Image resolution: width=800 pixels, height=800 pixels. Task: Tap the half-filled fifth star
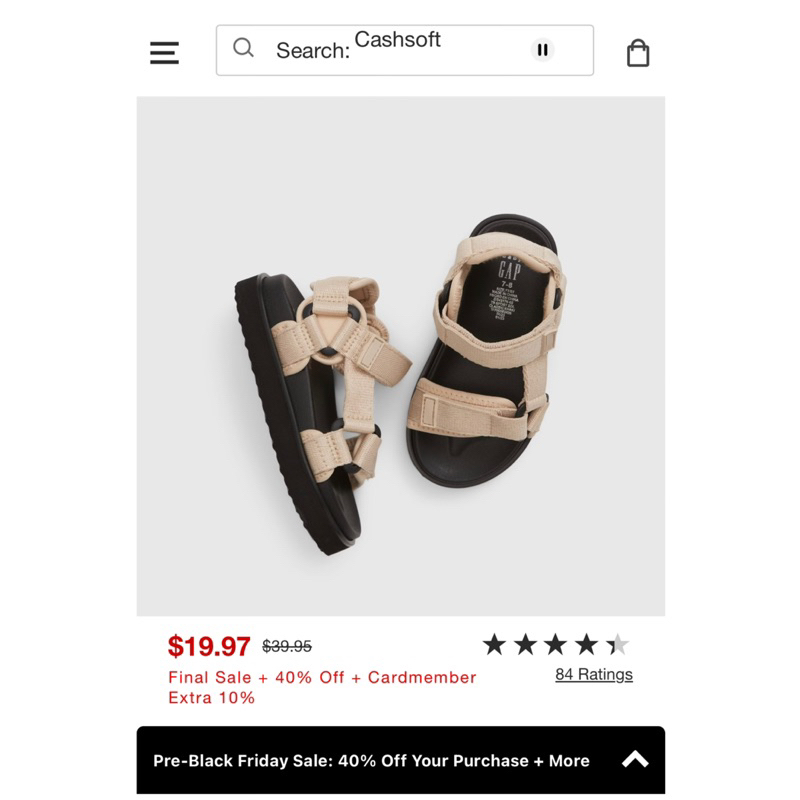[x=618, y=641]
